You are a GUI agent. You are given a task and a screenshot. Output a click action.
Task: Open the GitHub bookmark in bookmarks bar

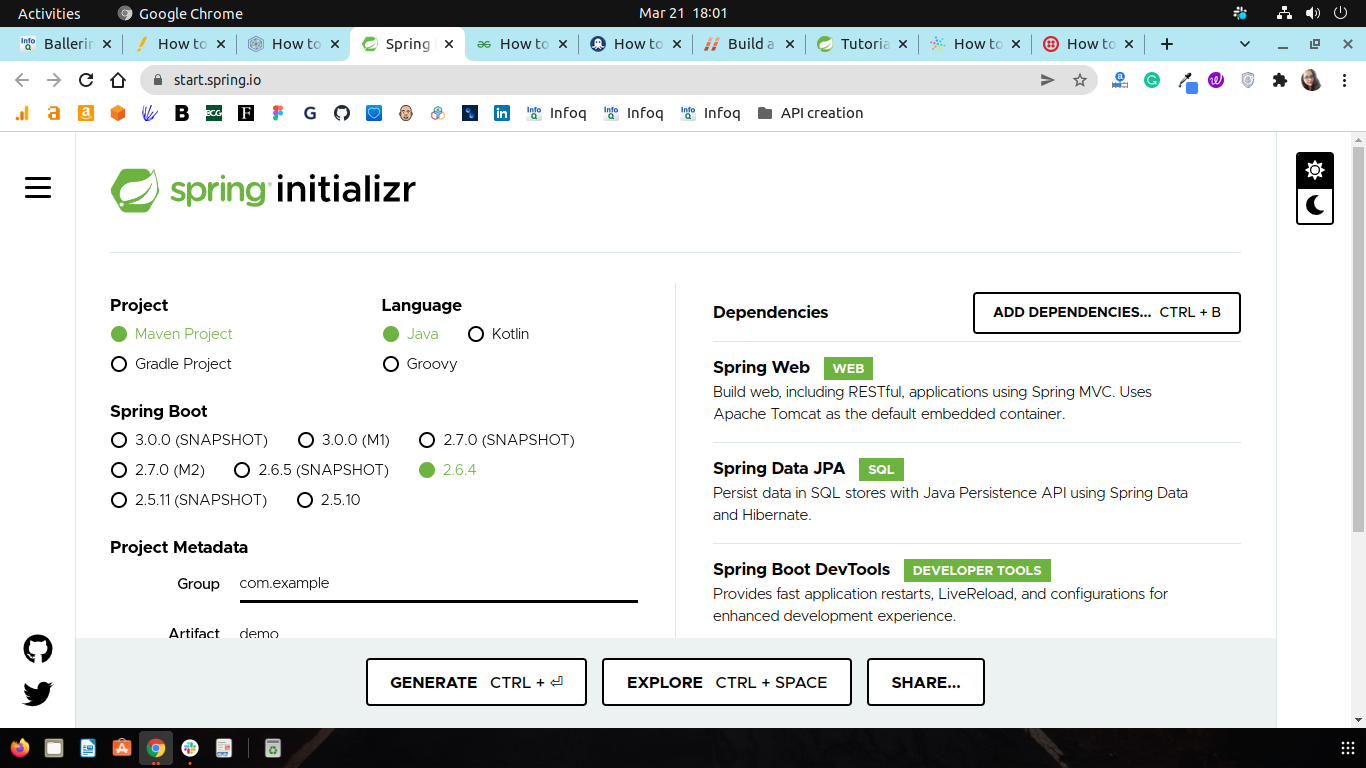click(342, 113)
